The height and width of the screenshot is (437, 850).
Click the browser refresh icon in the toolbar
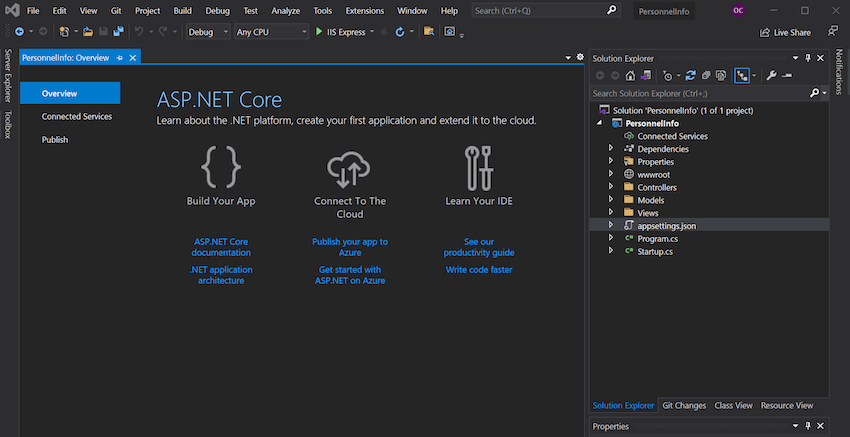coord(400,32)
